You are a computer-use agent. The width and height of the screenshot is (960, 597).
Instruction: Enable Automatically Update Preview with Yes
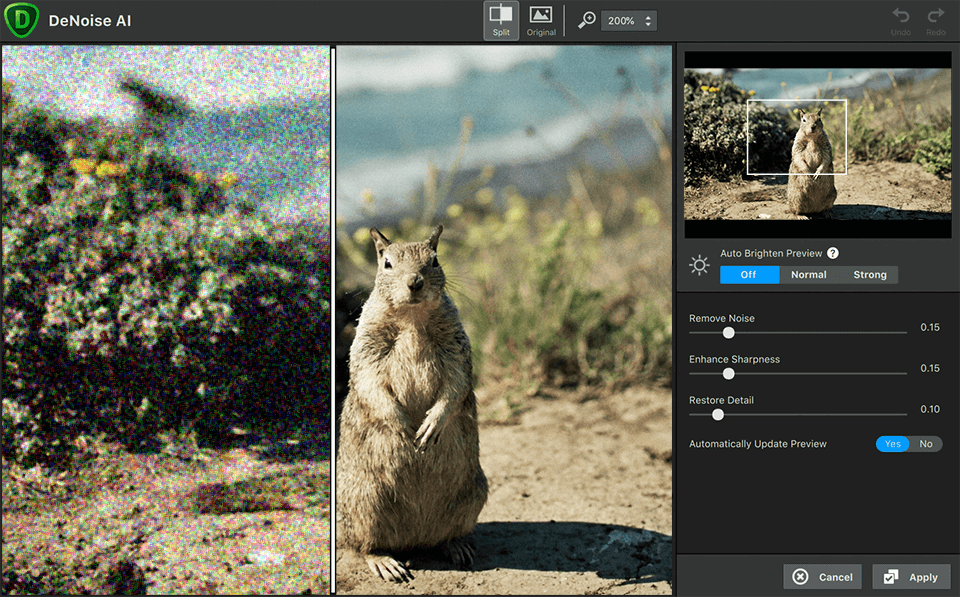point(891,444)
